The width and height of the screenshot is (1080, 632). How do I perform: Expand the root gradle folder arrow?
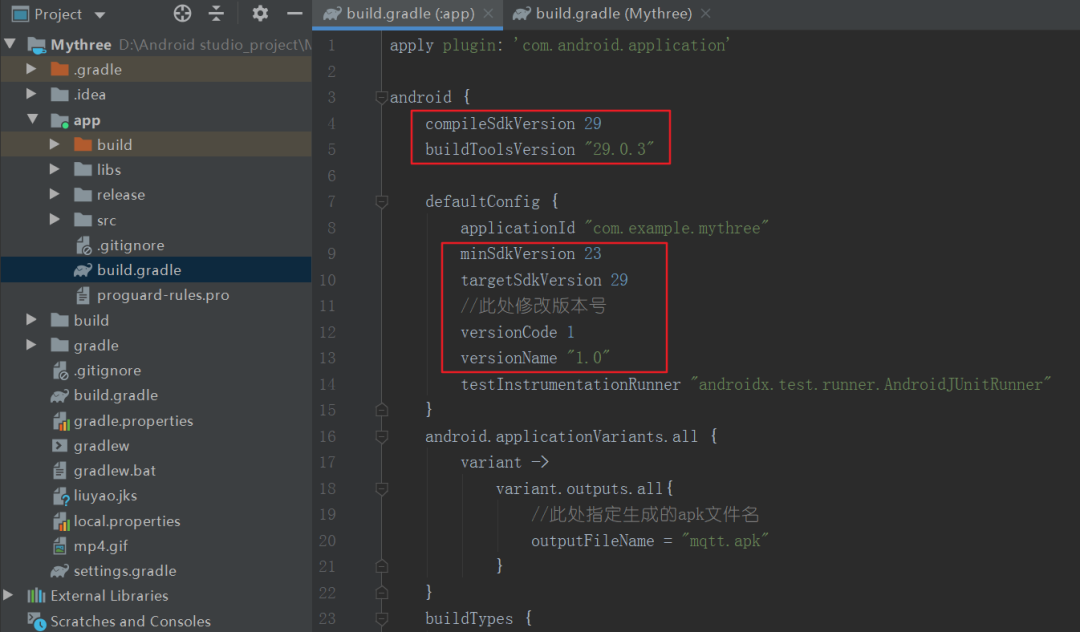click(31, 345)
